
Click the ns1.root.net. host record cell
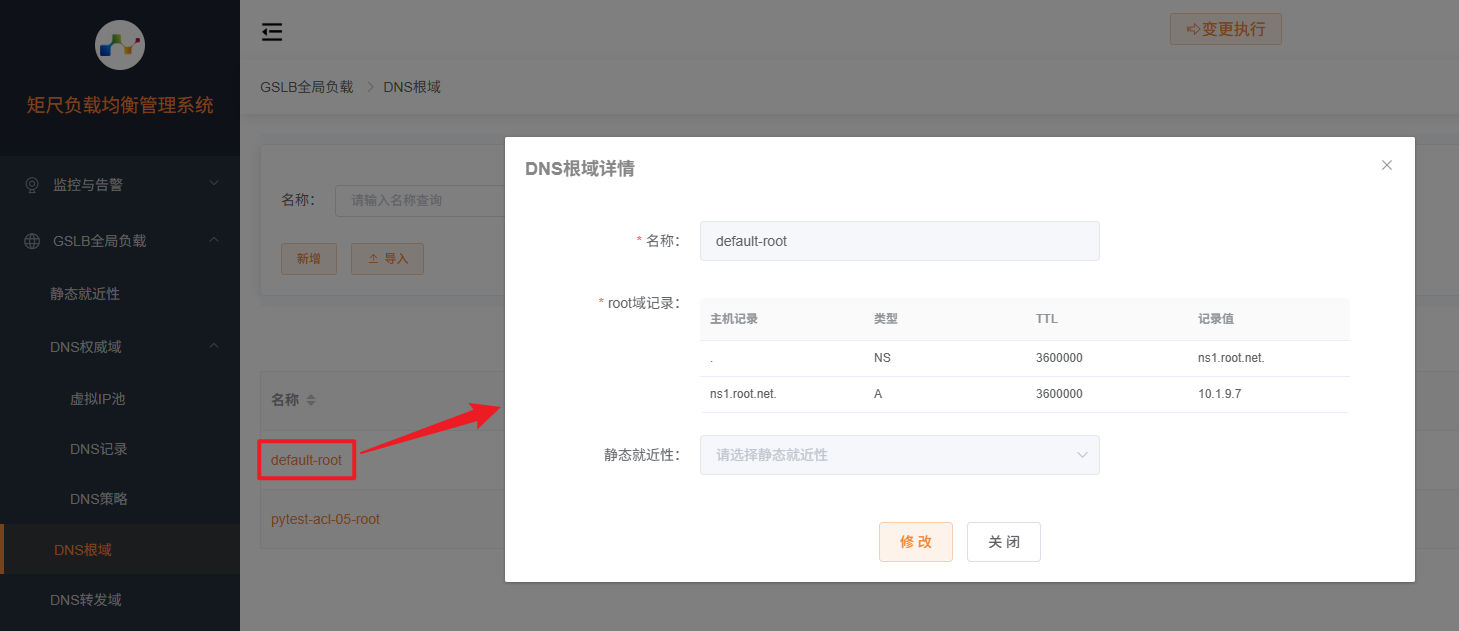pyautogui.click(x=743, y=394)
